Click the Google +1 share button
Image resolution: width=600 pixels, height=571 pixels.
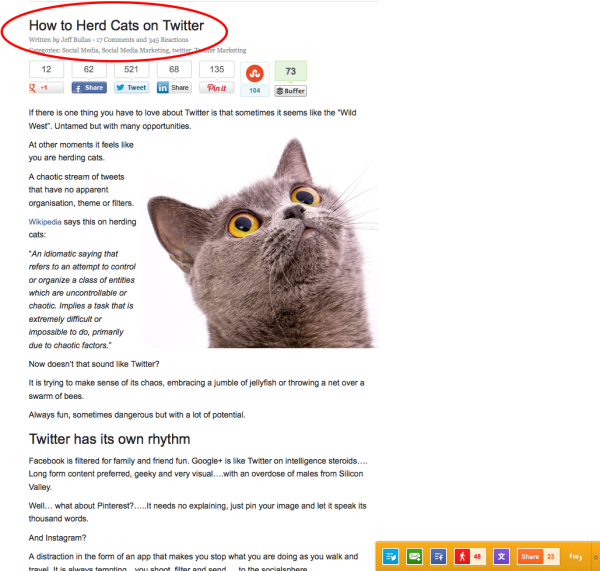tap(46, 88)
